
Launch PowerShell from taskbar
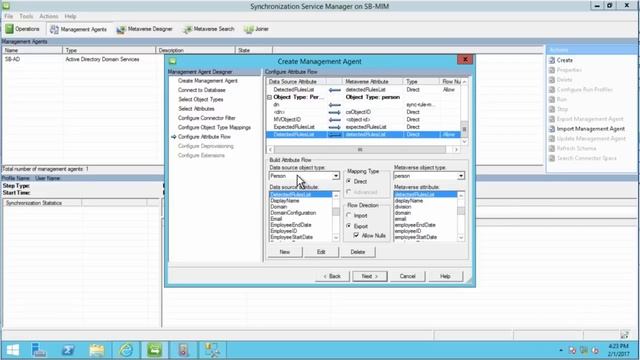[68, 350]
